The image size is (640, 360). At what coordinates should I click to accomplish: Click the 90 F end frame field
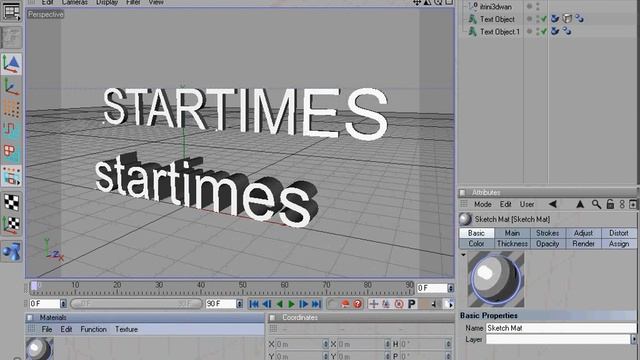[x=221, y=304]
